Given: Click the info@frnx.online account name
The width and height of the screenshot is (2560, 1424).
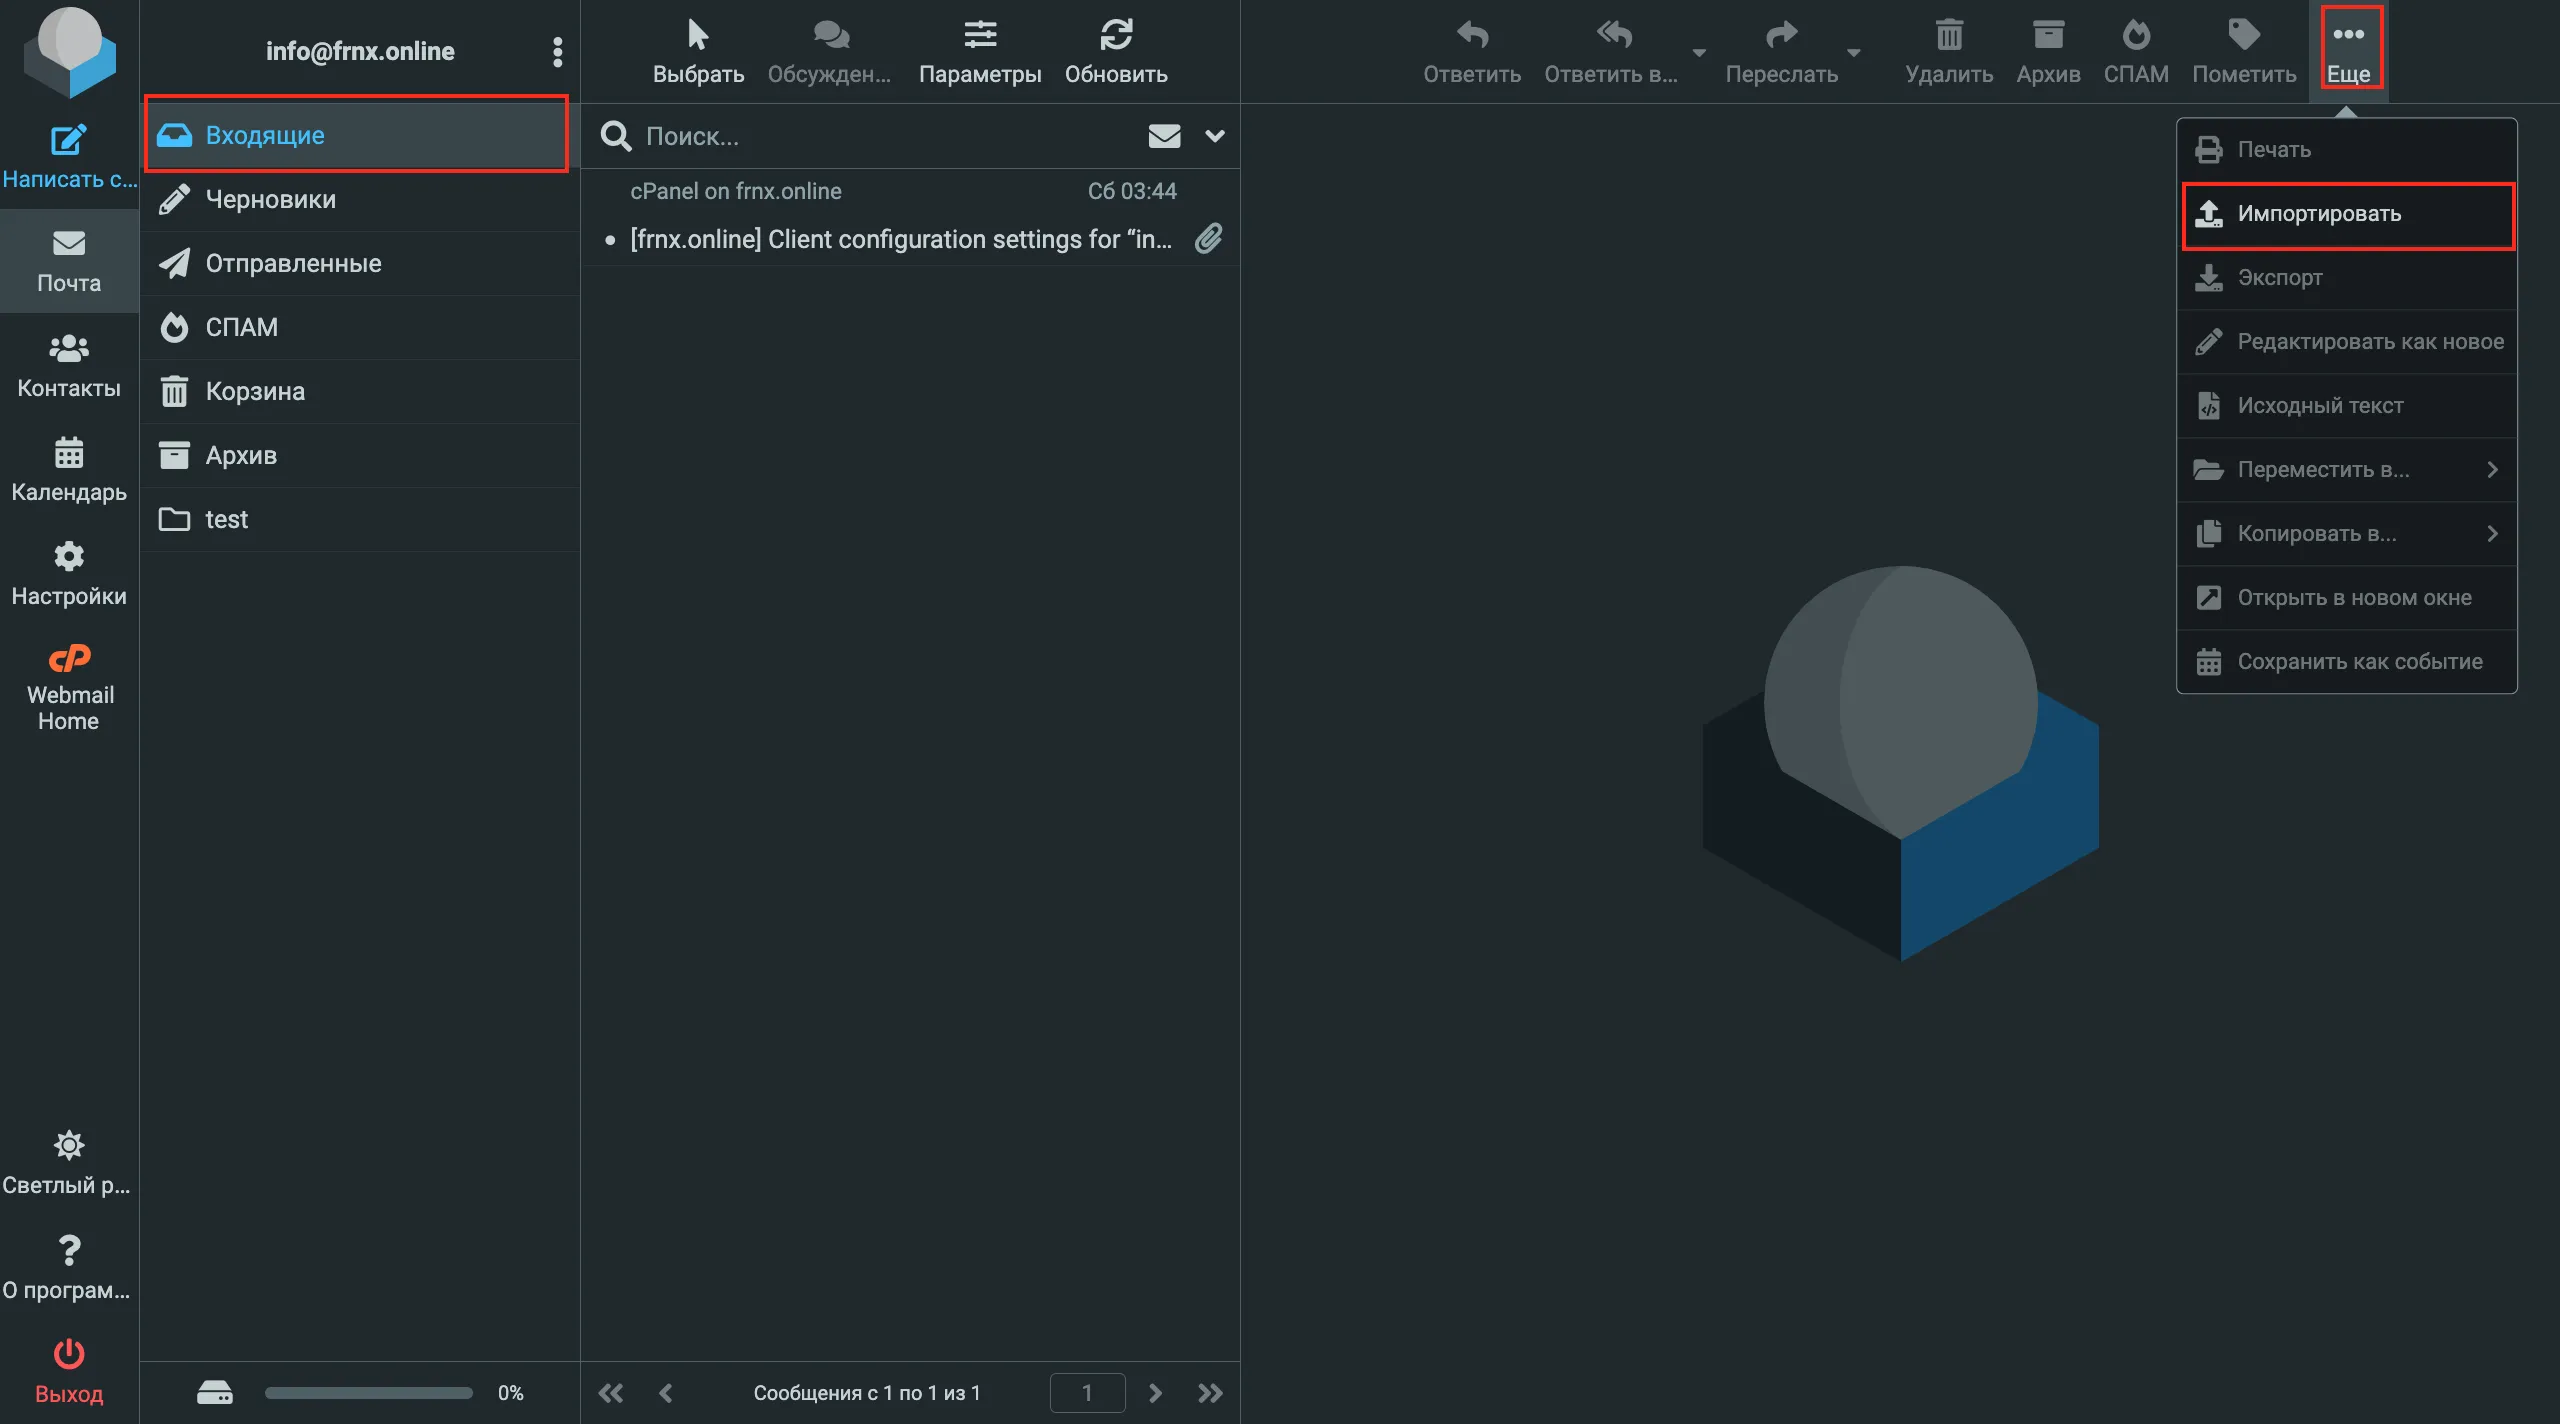Looking at the screenshot, I should [x=360, y=51].
